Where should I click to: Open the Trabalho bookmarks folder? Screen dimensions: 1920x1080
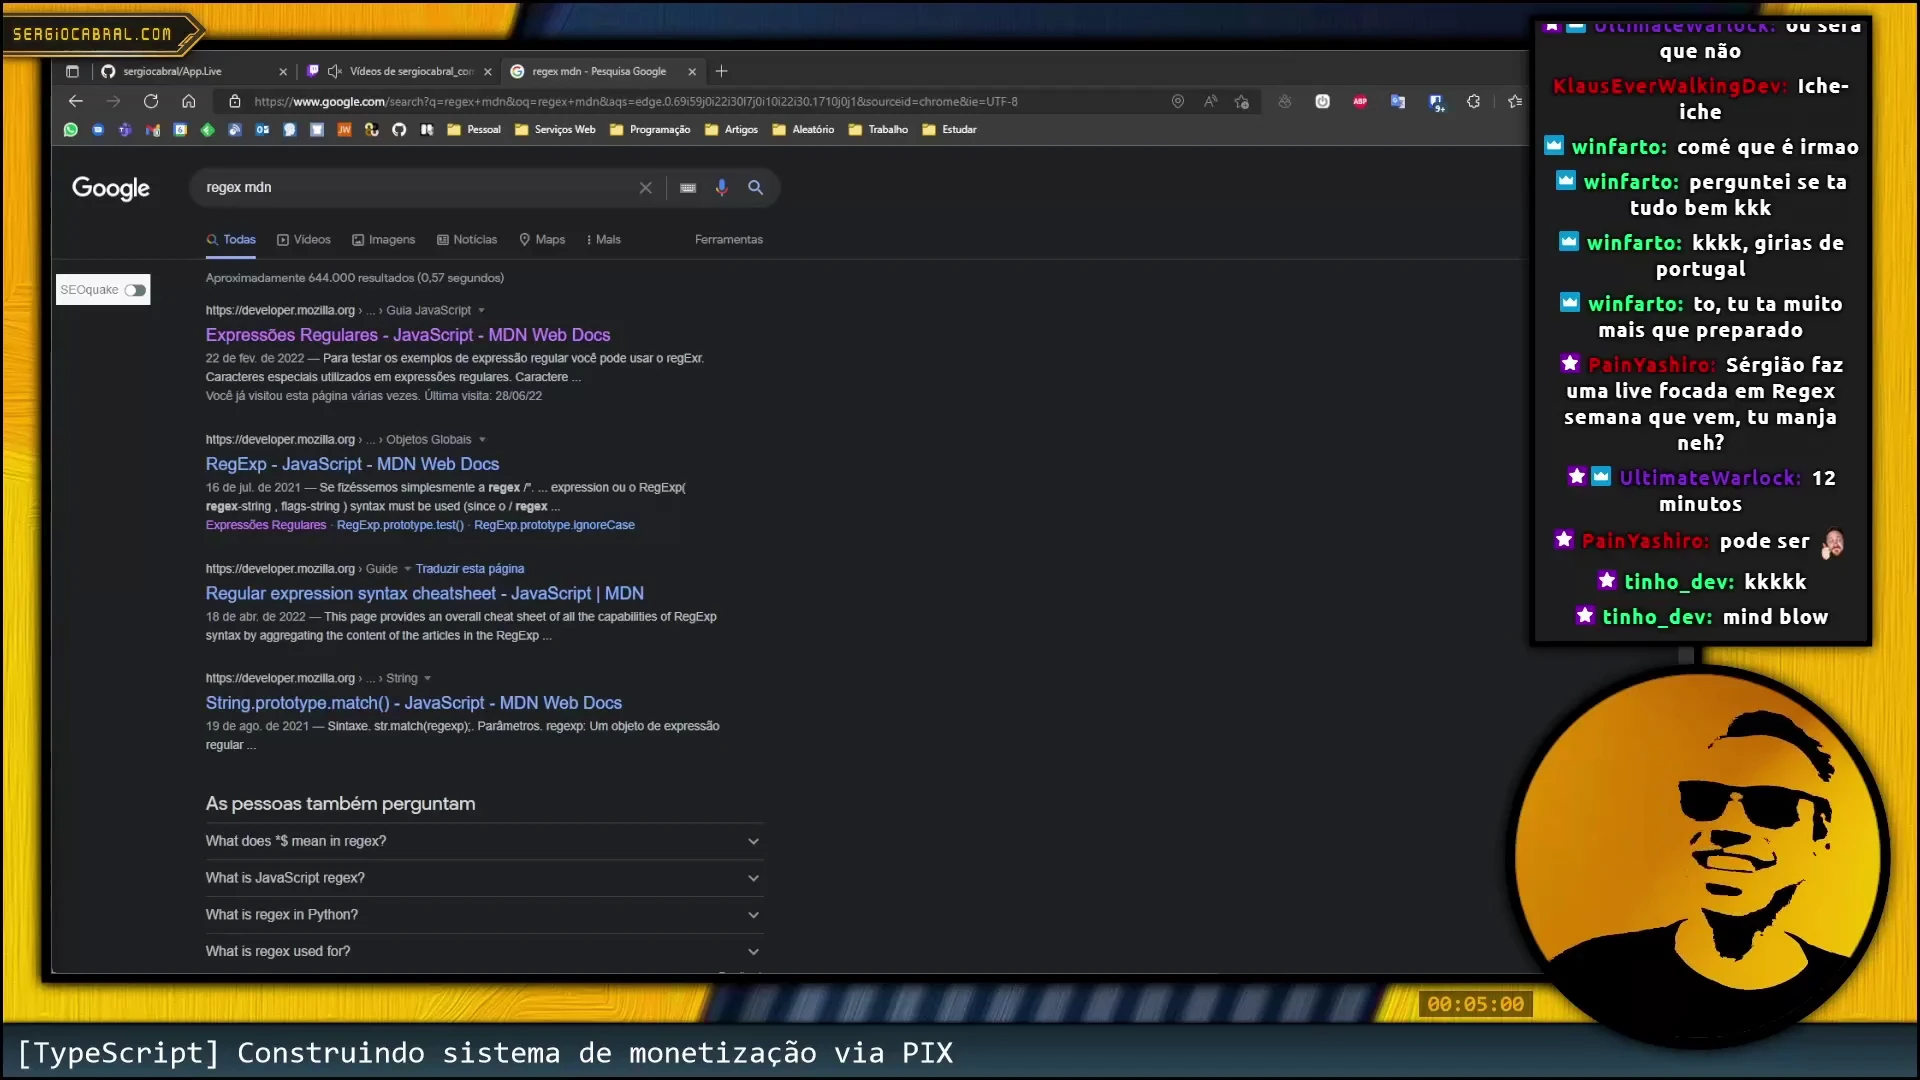pos(878,129)
